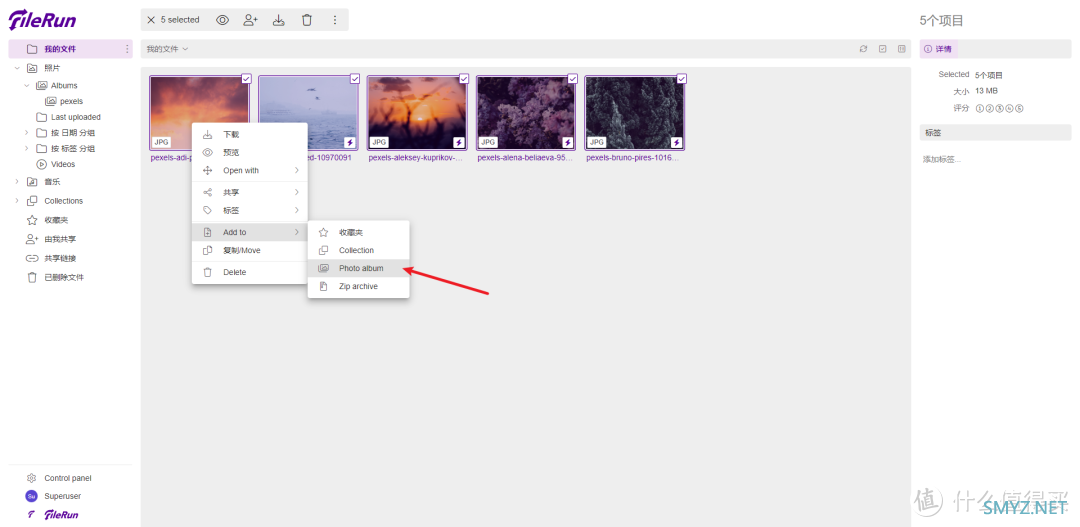The image size is (1080, 527).
Task: Open the 详情 details tab
Action: (x=938, y=49)
